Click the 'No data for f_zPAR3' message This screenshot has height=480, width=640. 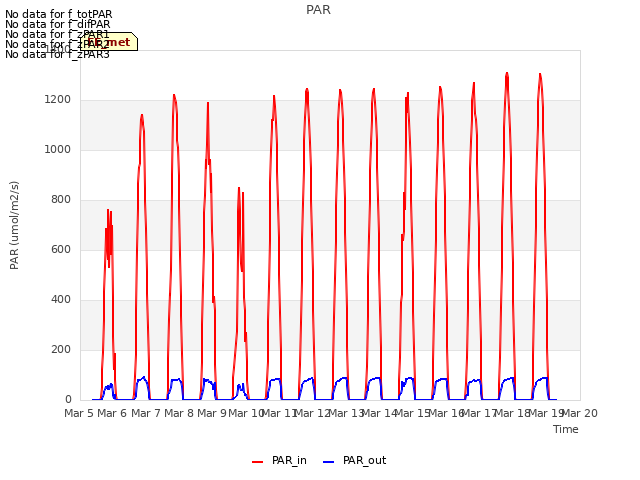(x=57, y=54)
